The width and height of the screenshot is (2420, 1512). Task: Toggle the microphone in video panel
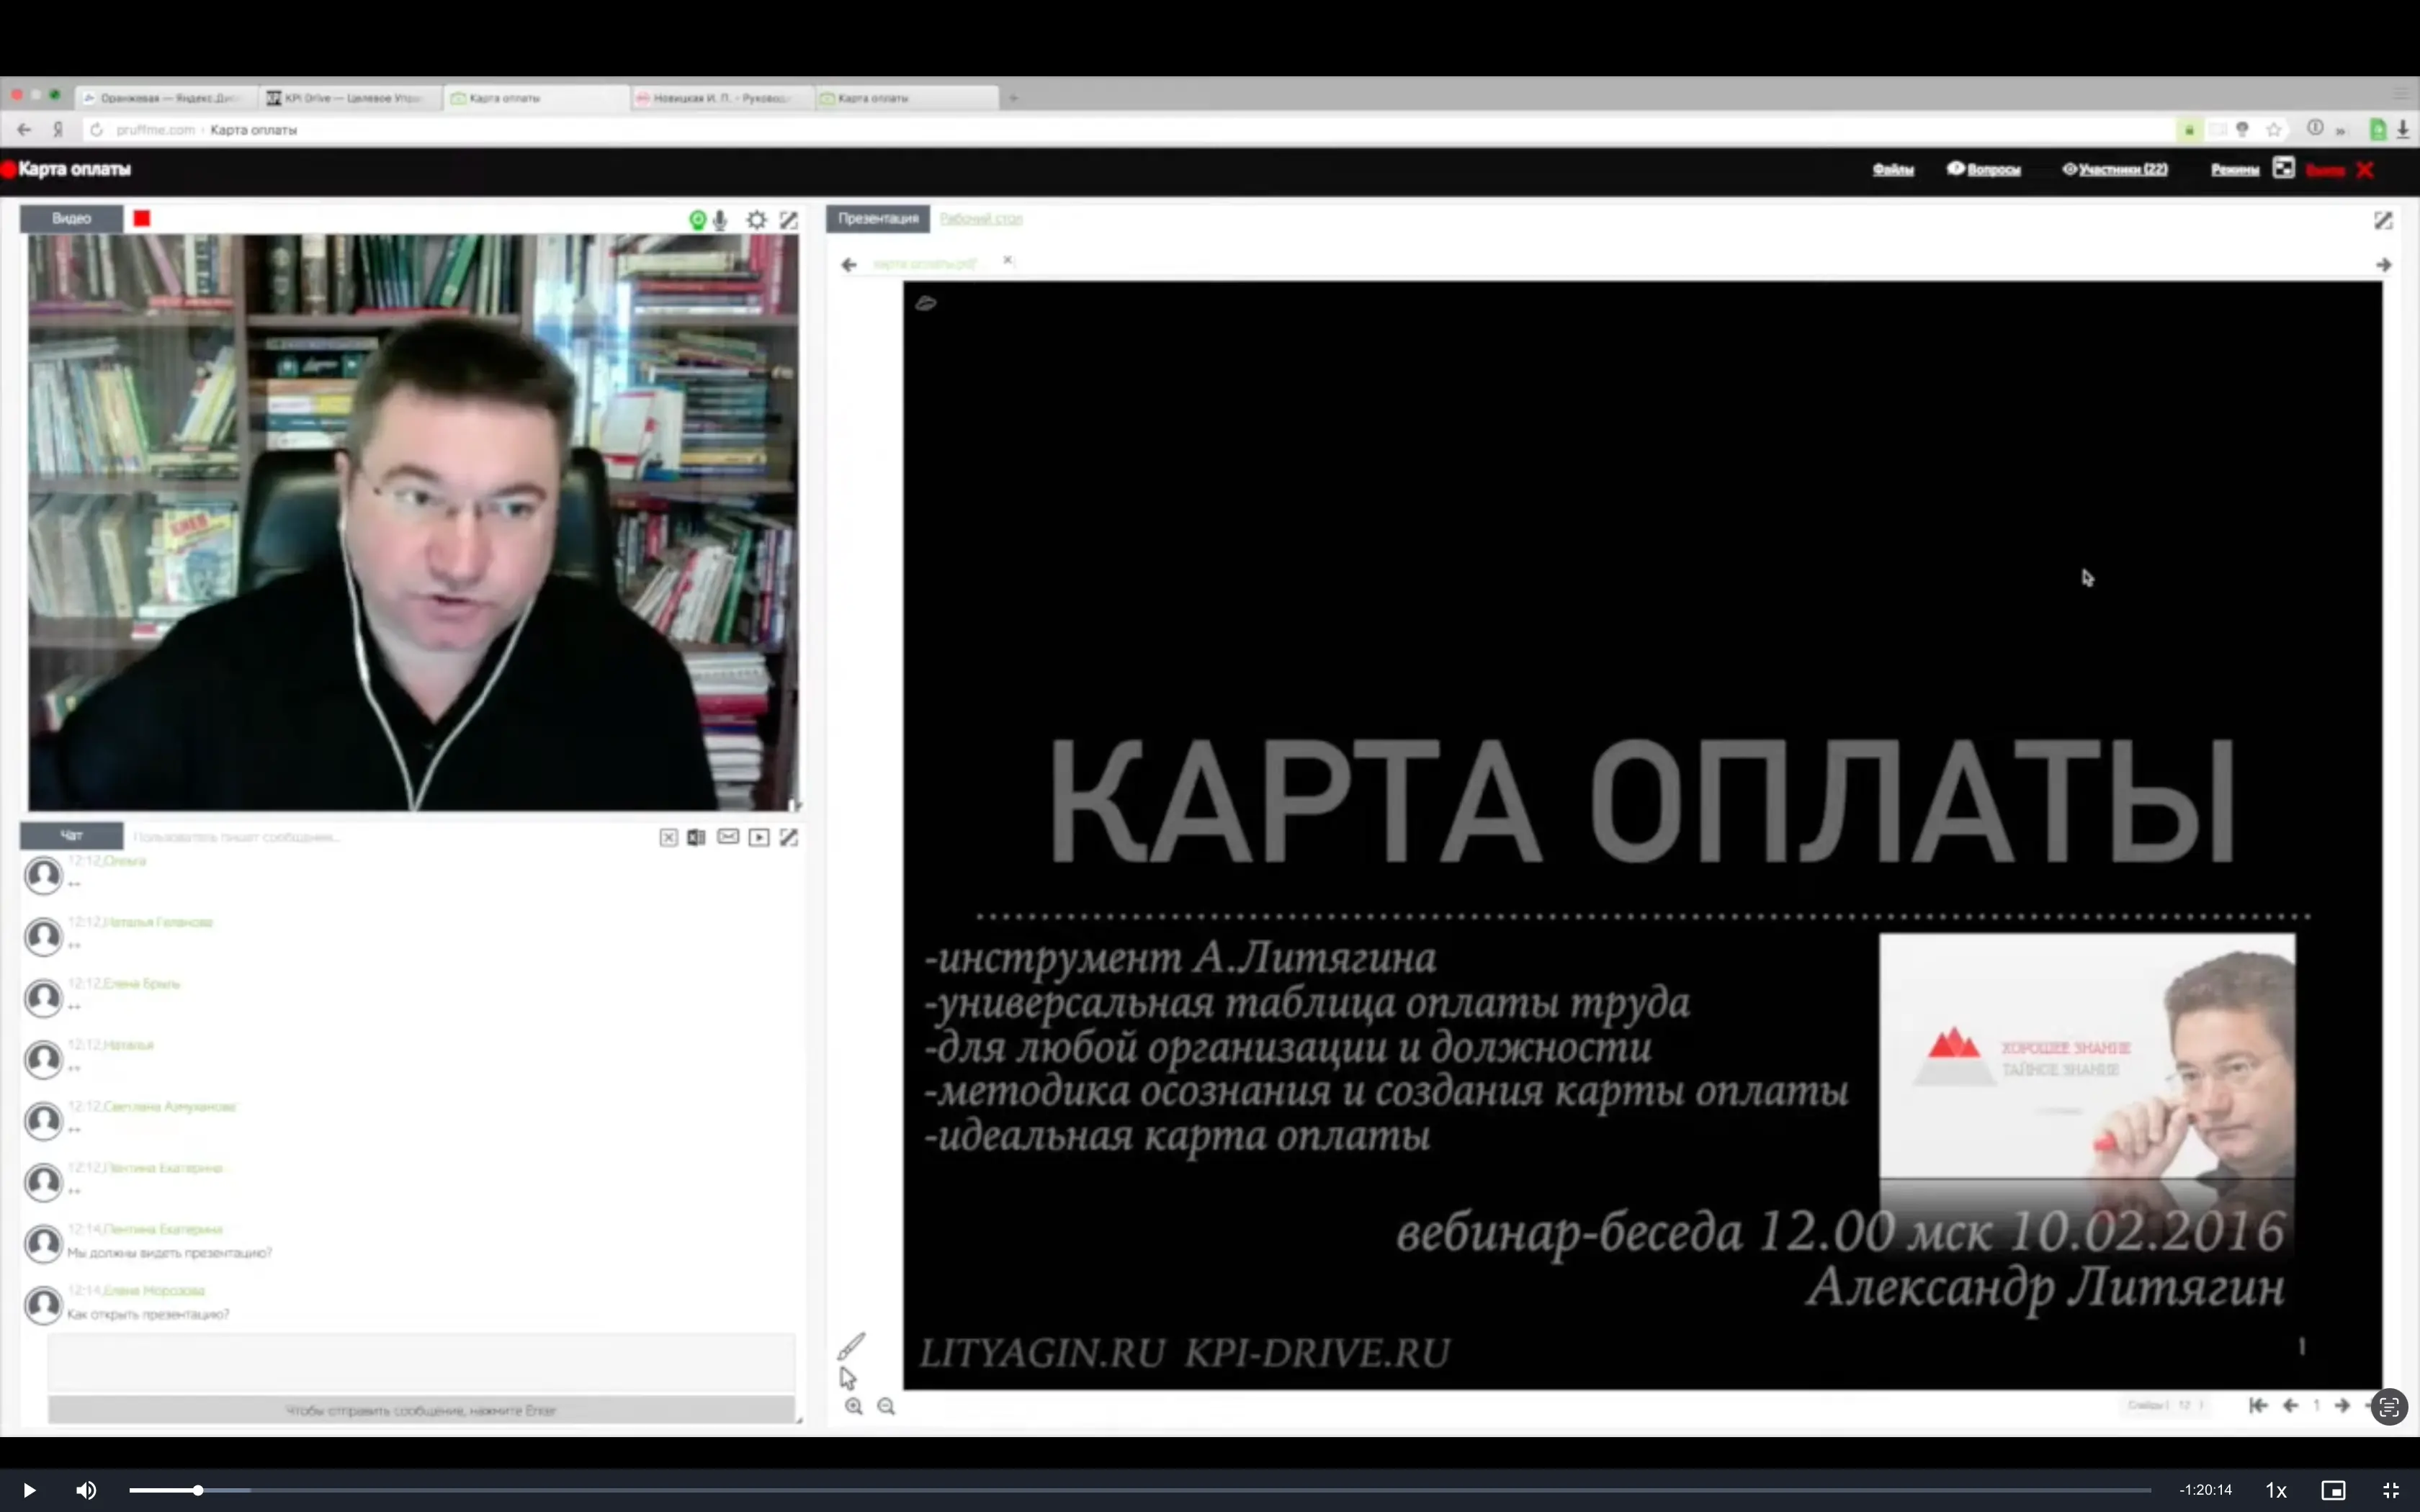click(x=720, y=220)
